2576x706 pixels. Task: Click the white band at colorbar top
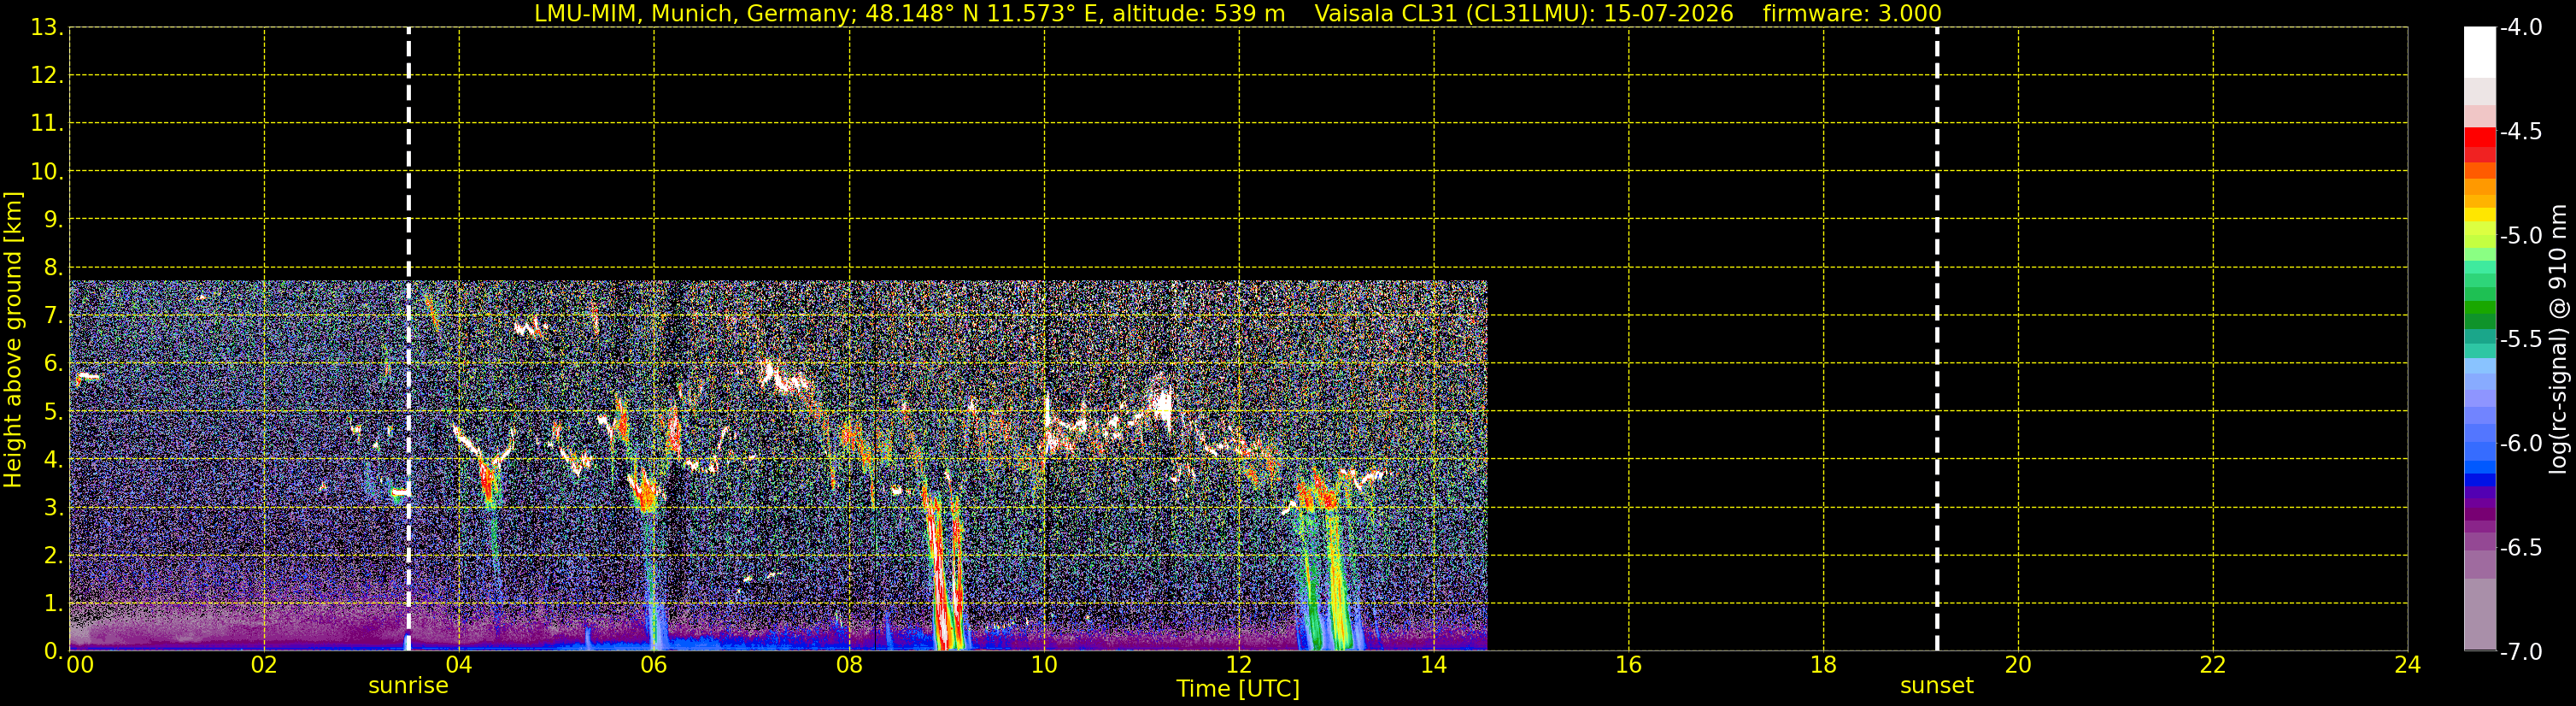[x=2480, y=52]
